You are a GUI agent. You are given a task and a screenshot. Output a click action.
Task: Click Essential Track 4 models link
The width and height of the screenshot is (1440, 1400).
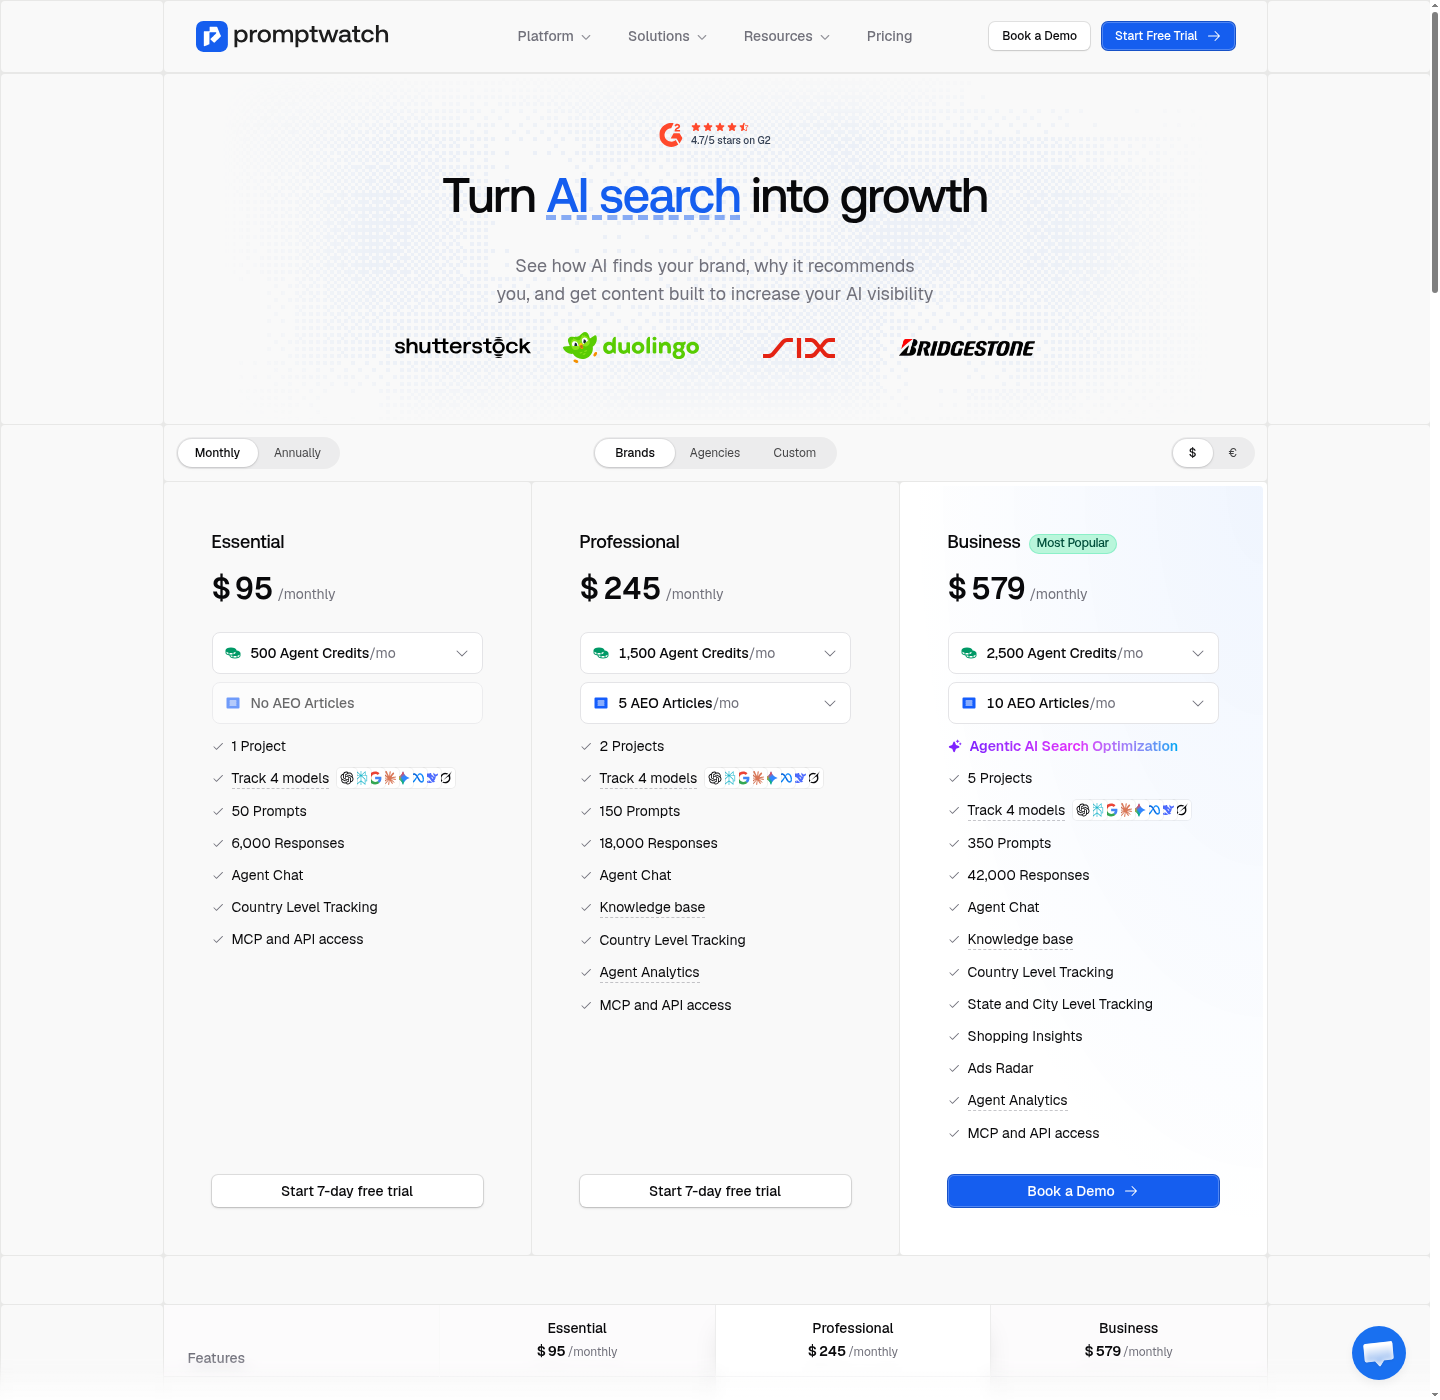point(280,778)
